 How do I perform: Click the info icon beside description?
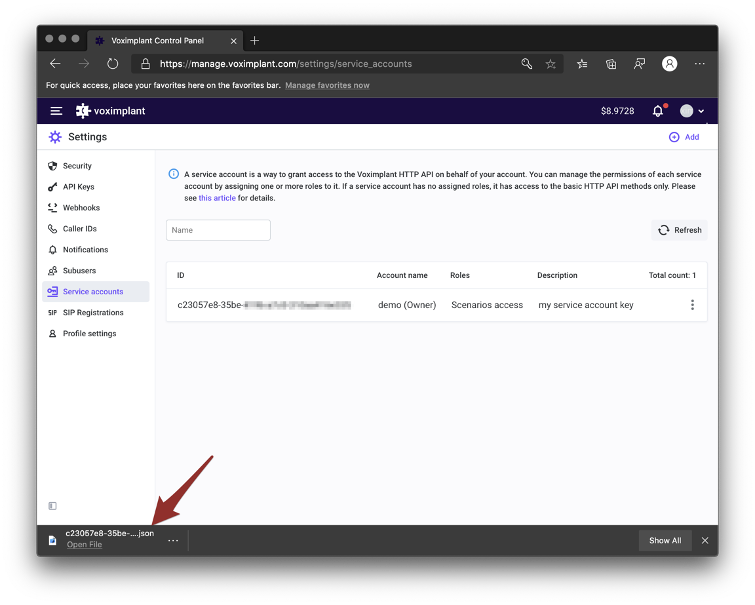[x=174, y=174]
